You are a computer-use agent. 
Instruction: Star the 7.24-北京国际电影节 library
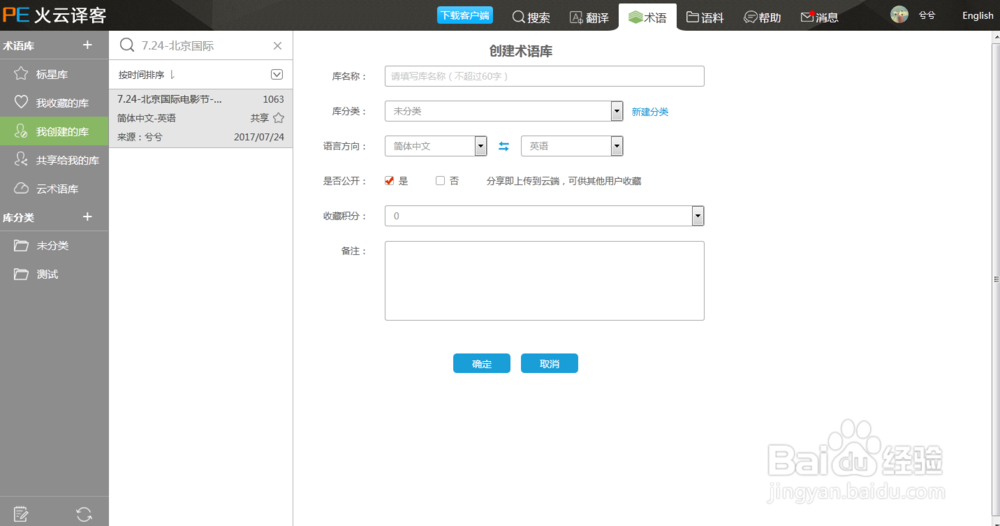point(279,118)
